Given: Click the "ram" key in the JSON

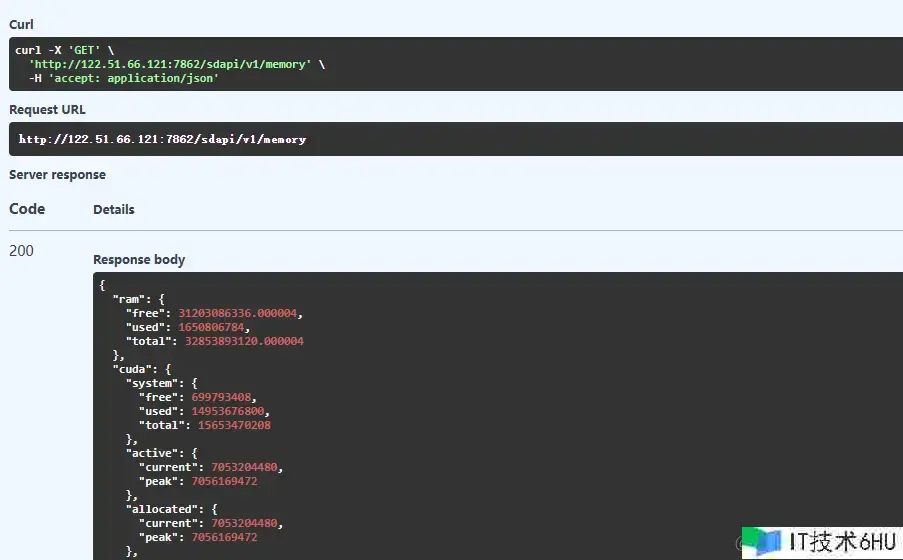Looking at the screenshot, I should (x=129, y=299).
